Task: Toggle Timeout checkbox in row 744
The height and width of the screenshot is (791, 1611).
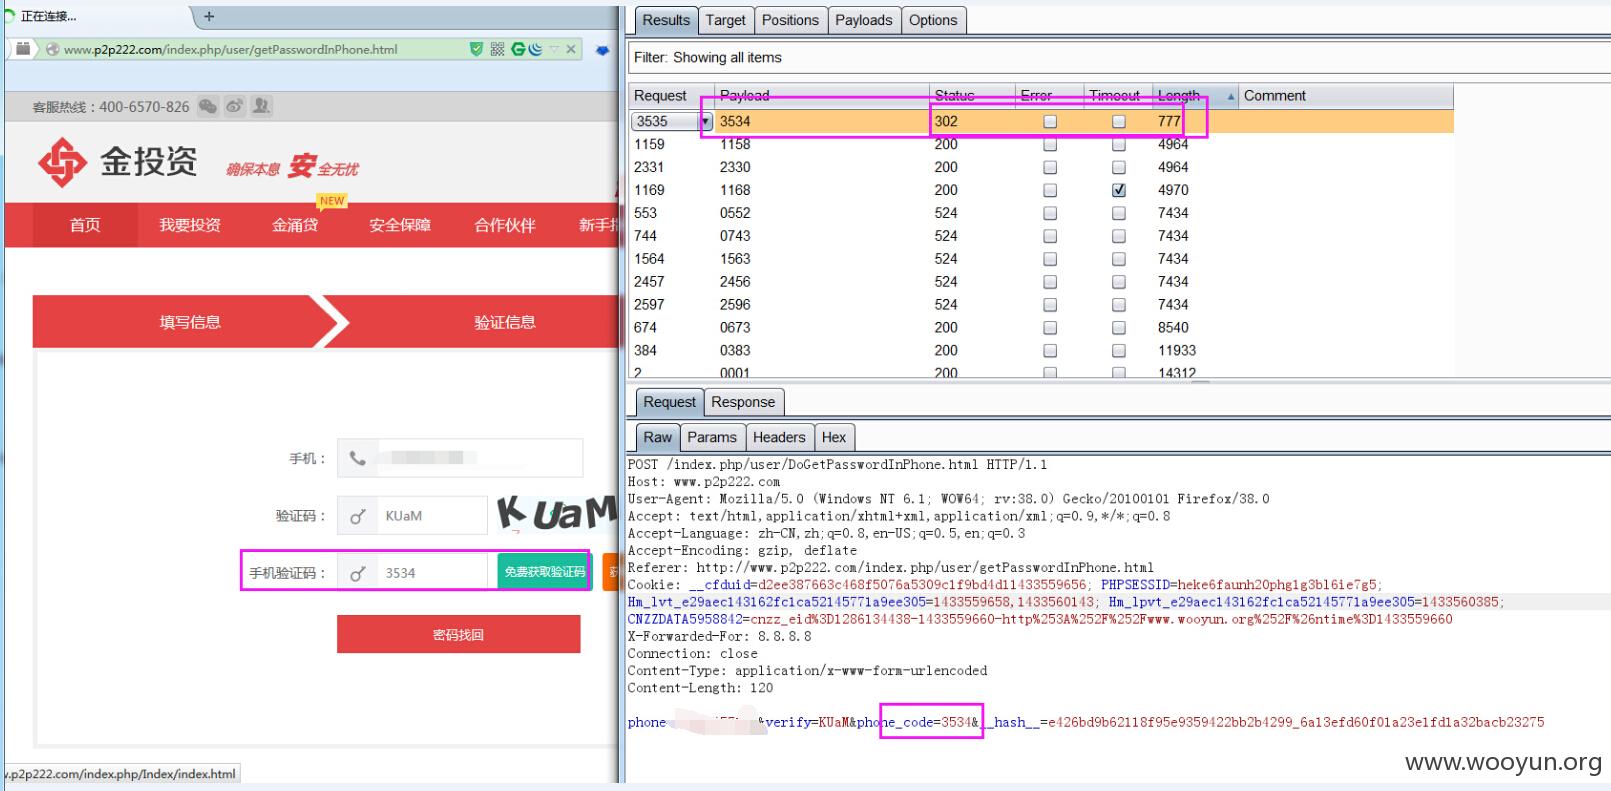Action: [1119, 236]
